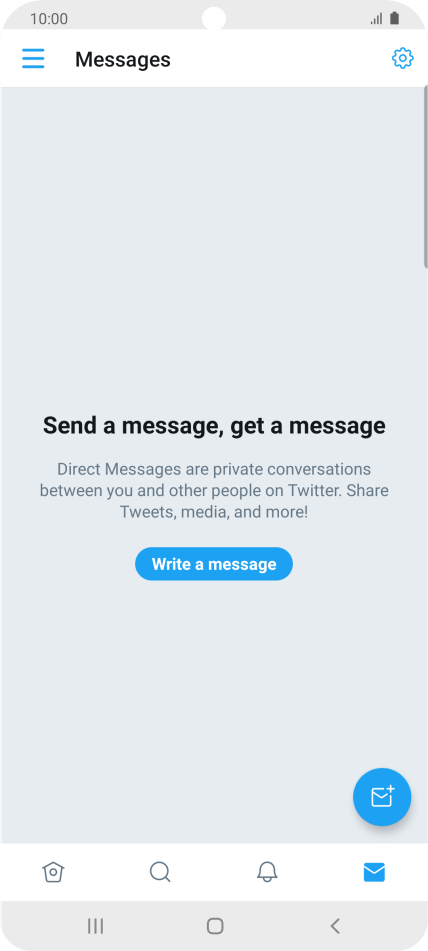
Task: Tap the battery status icon
Action: coord(395,18)
